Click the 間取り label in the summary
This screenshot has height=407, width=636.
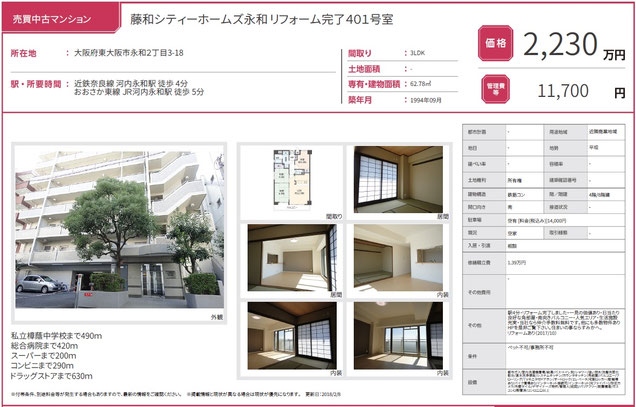[x=360, y=53]
